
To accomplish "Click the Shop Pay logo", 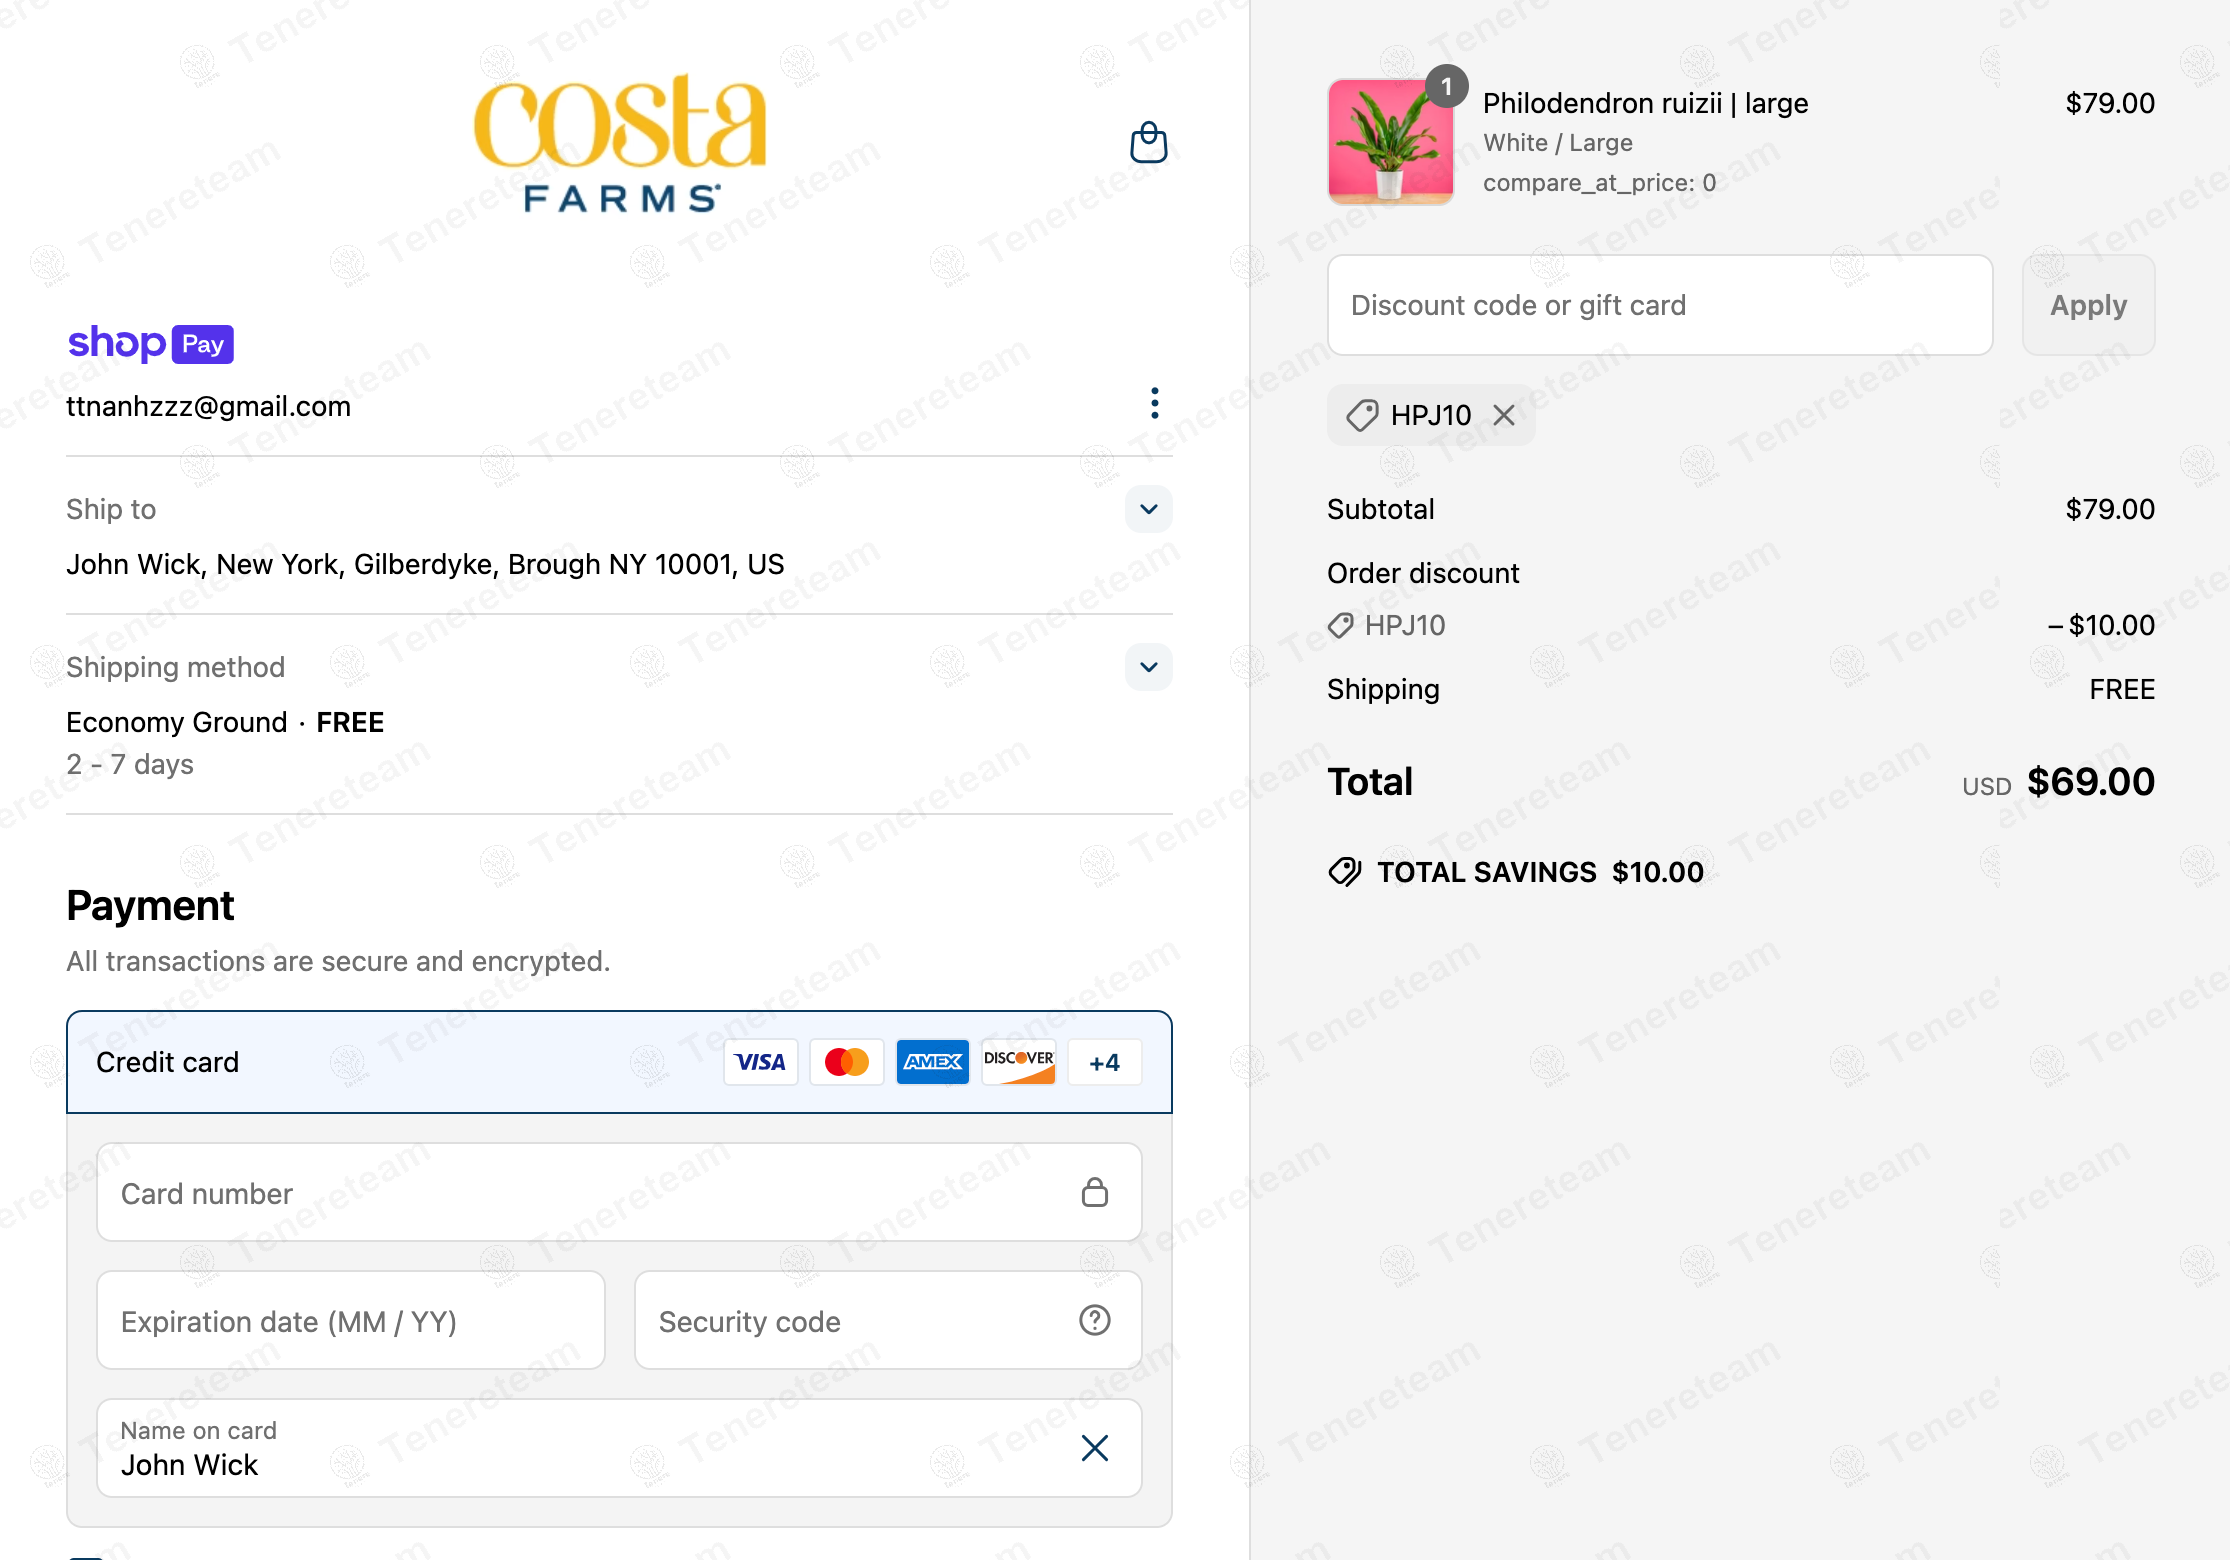I will click(150, 344).
